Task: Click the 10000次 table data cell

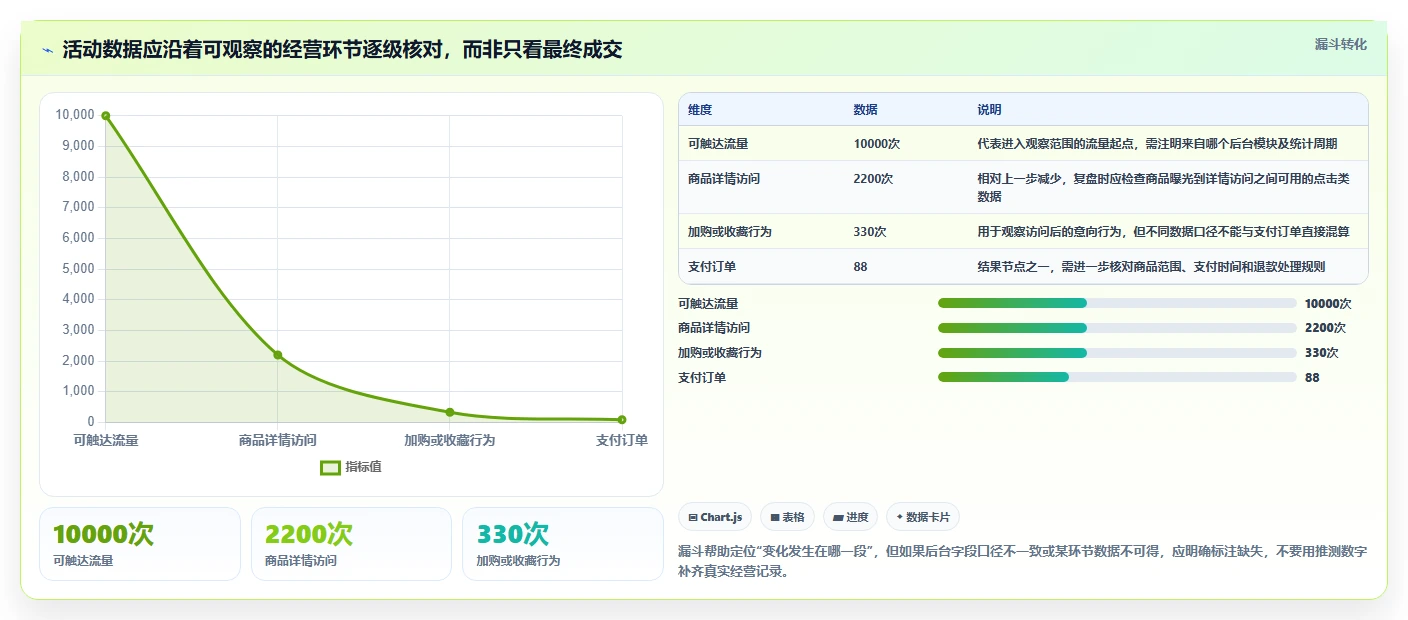Action: 877,144
